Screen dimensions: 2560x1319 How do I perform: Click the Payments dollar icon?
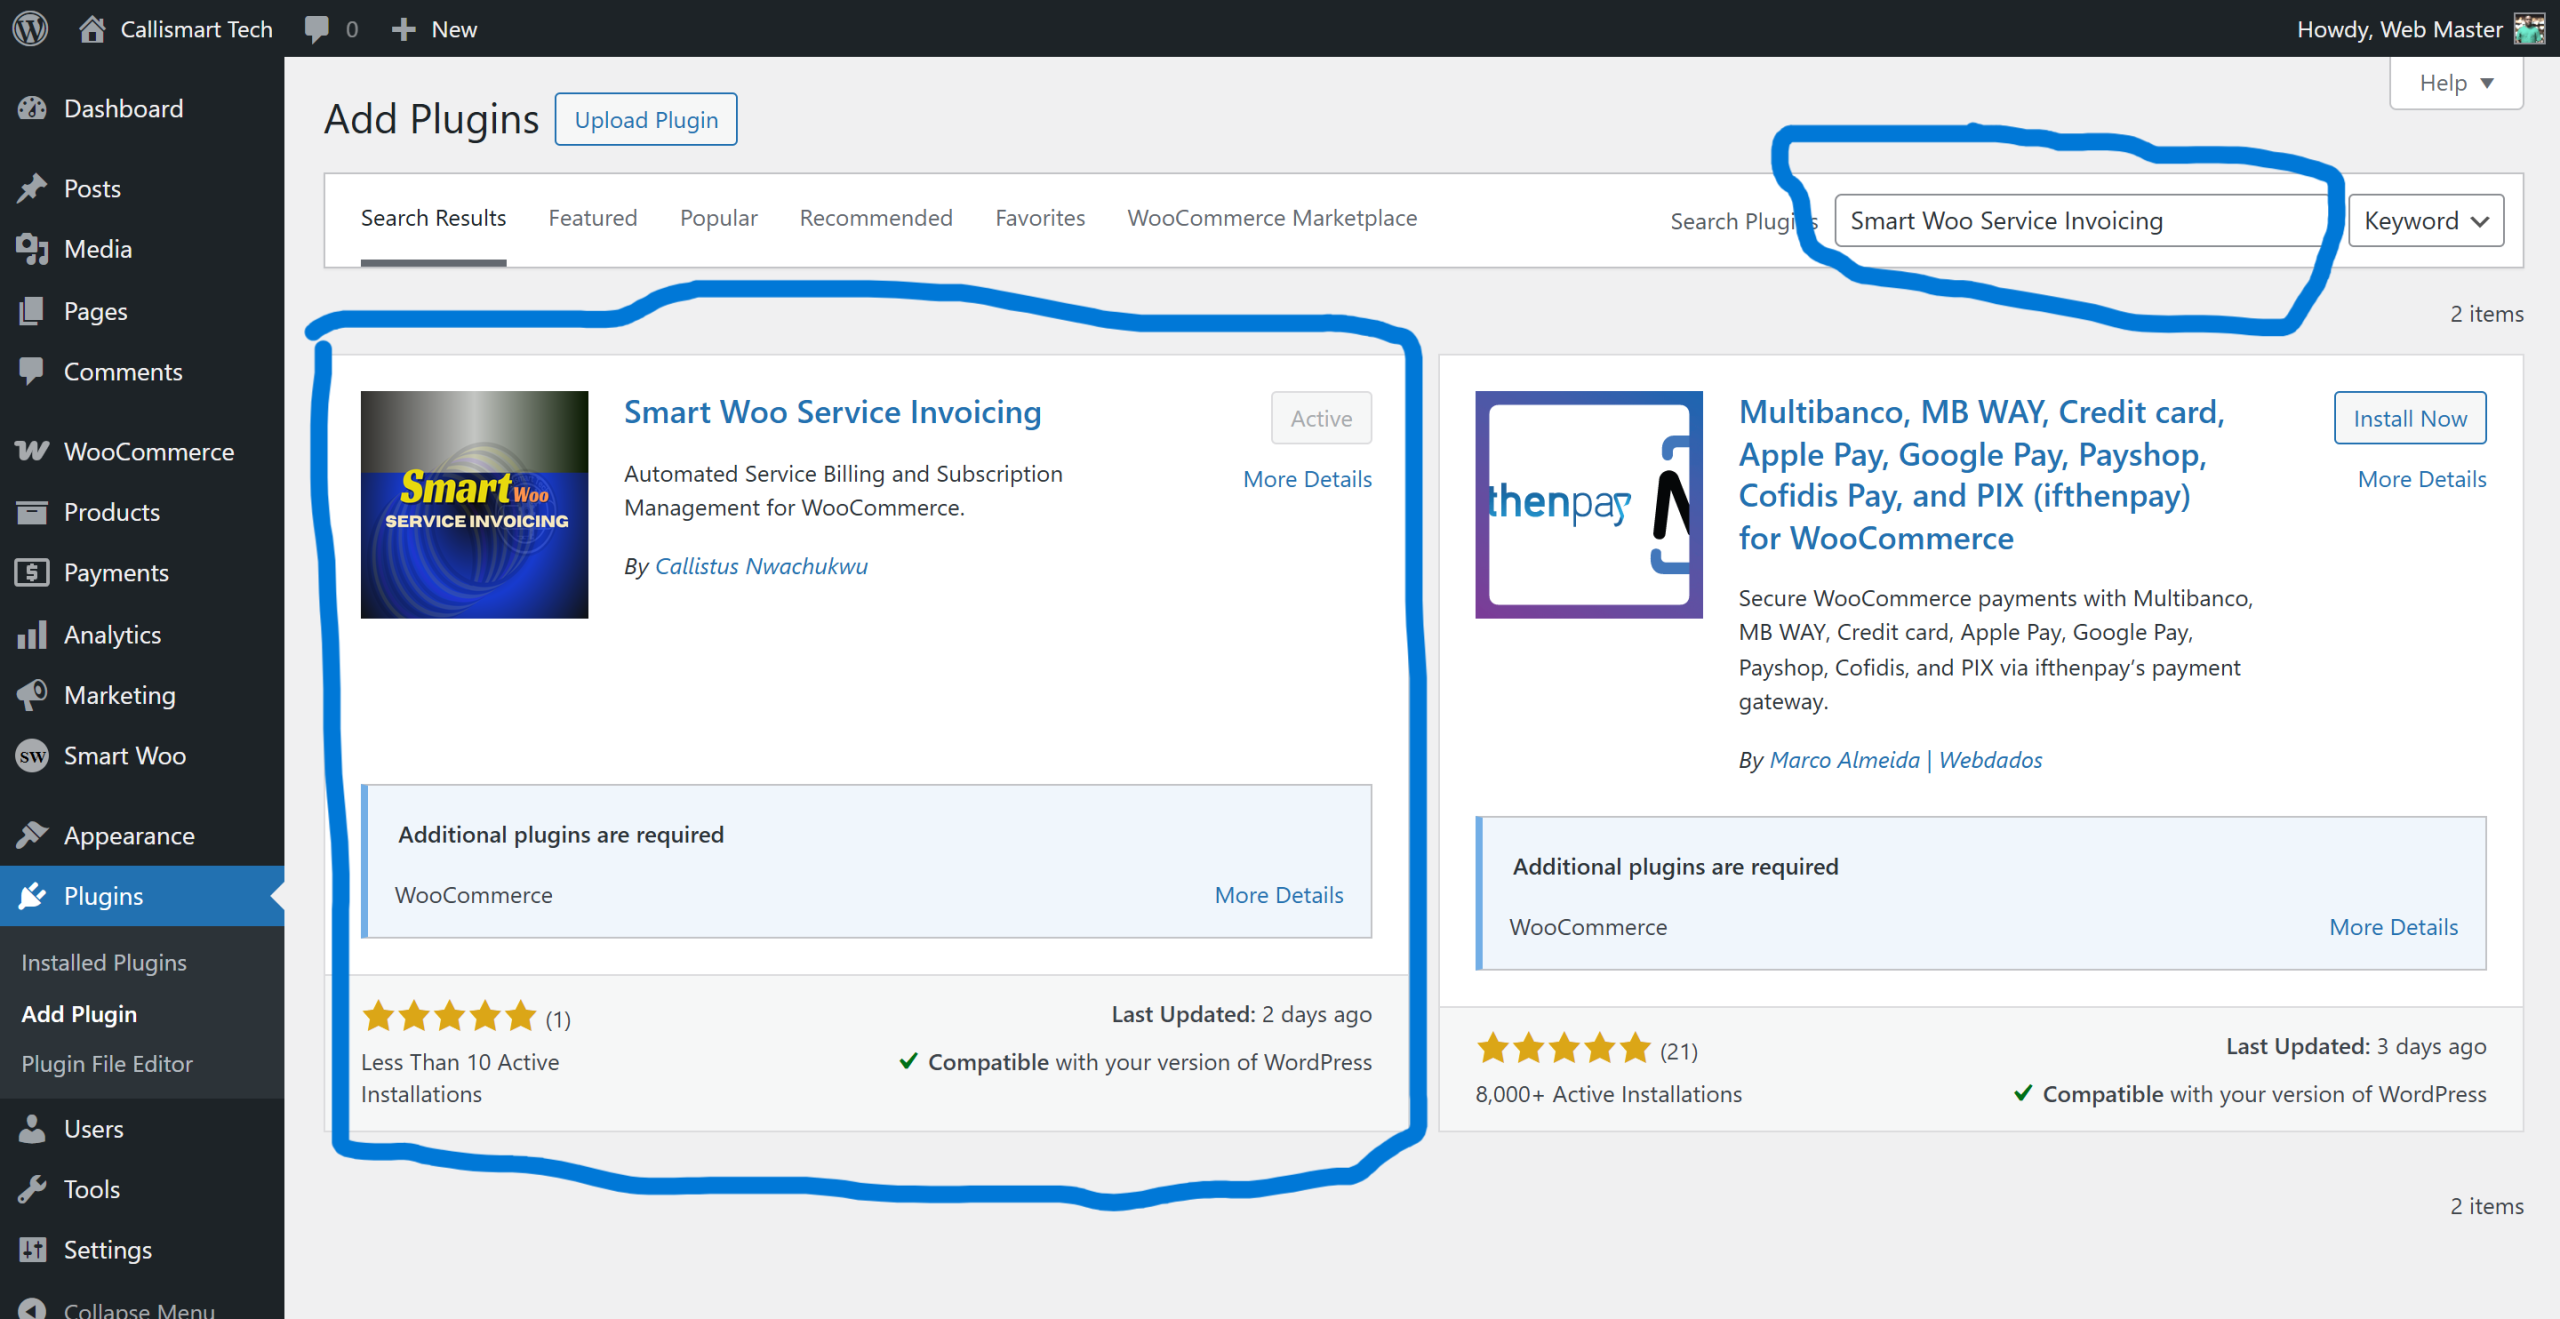(x=32, y=572)
